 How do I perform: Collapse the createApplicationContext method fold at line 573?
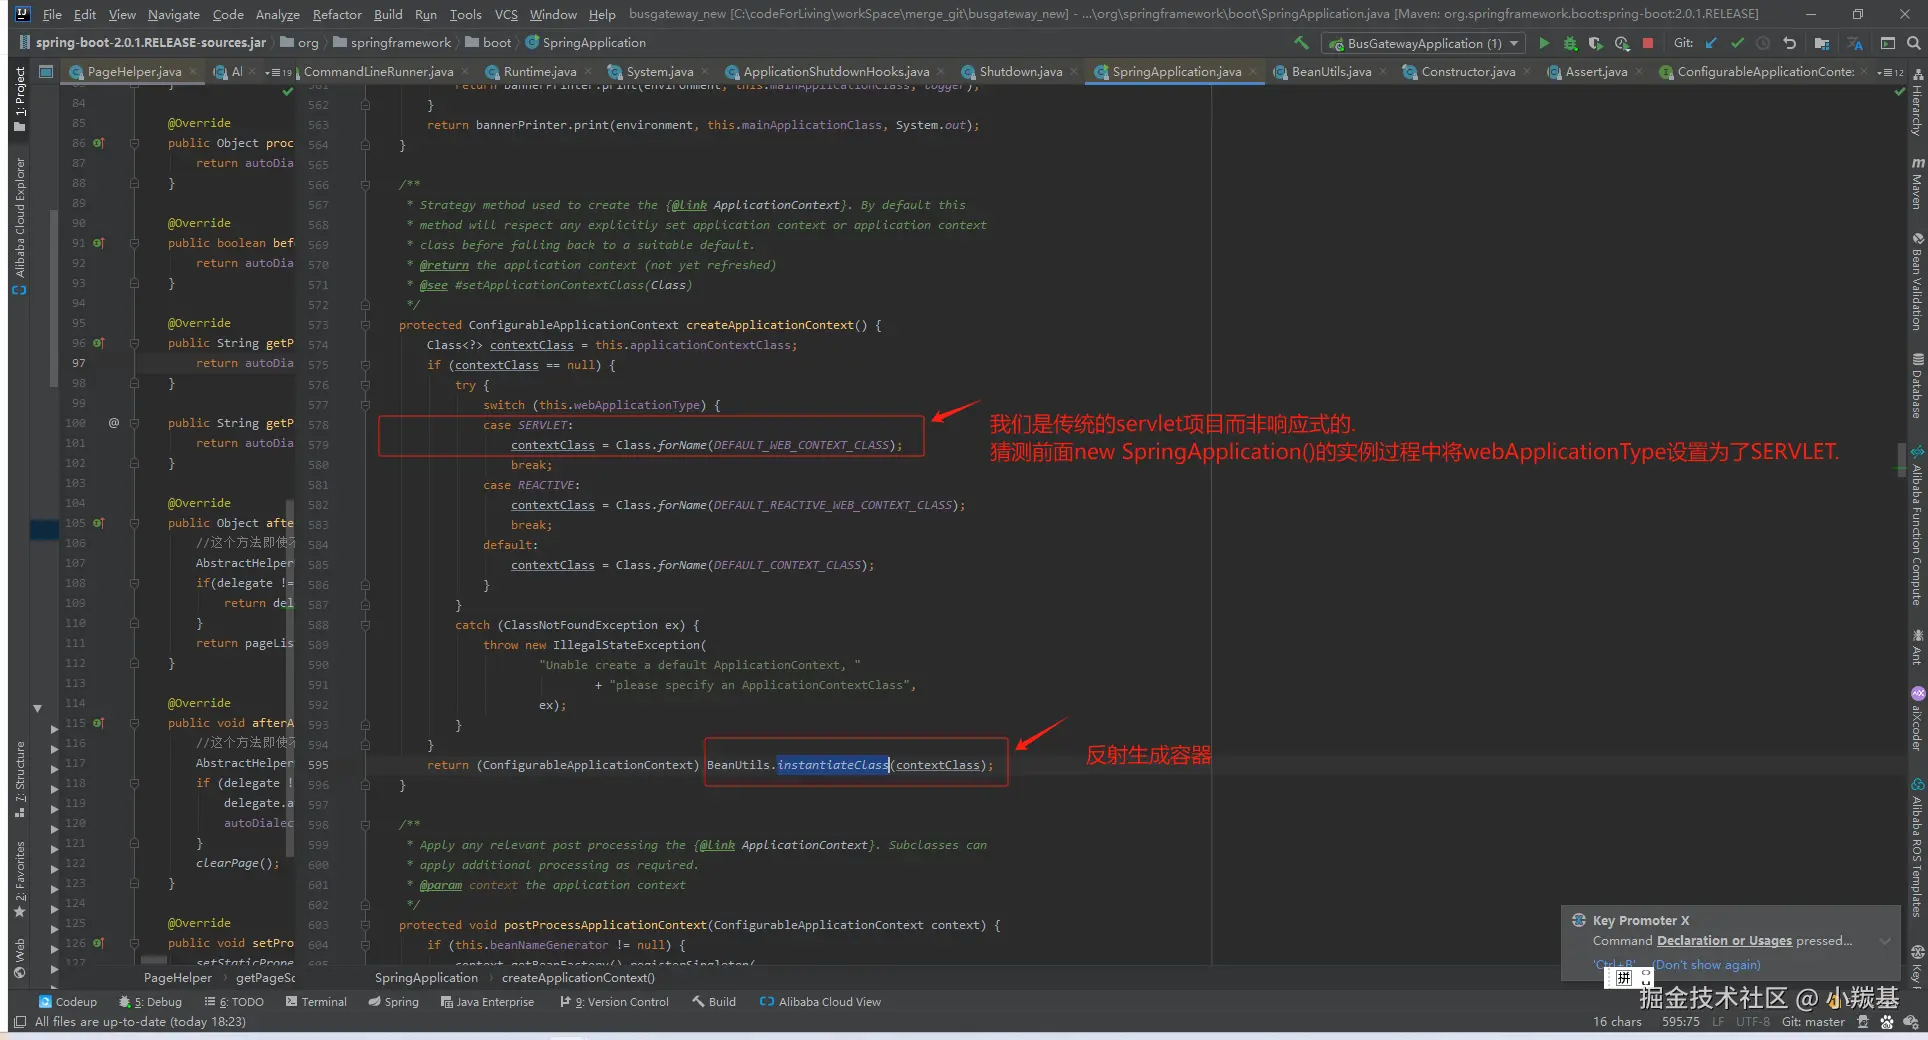(365, 325)
